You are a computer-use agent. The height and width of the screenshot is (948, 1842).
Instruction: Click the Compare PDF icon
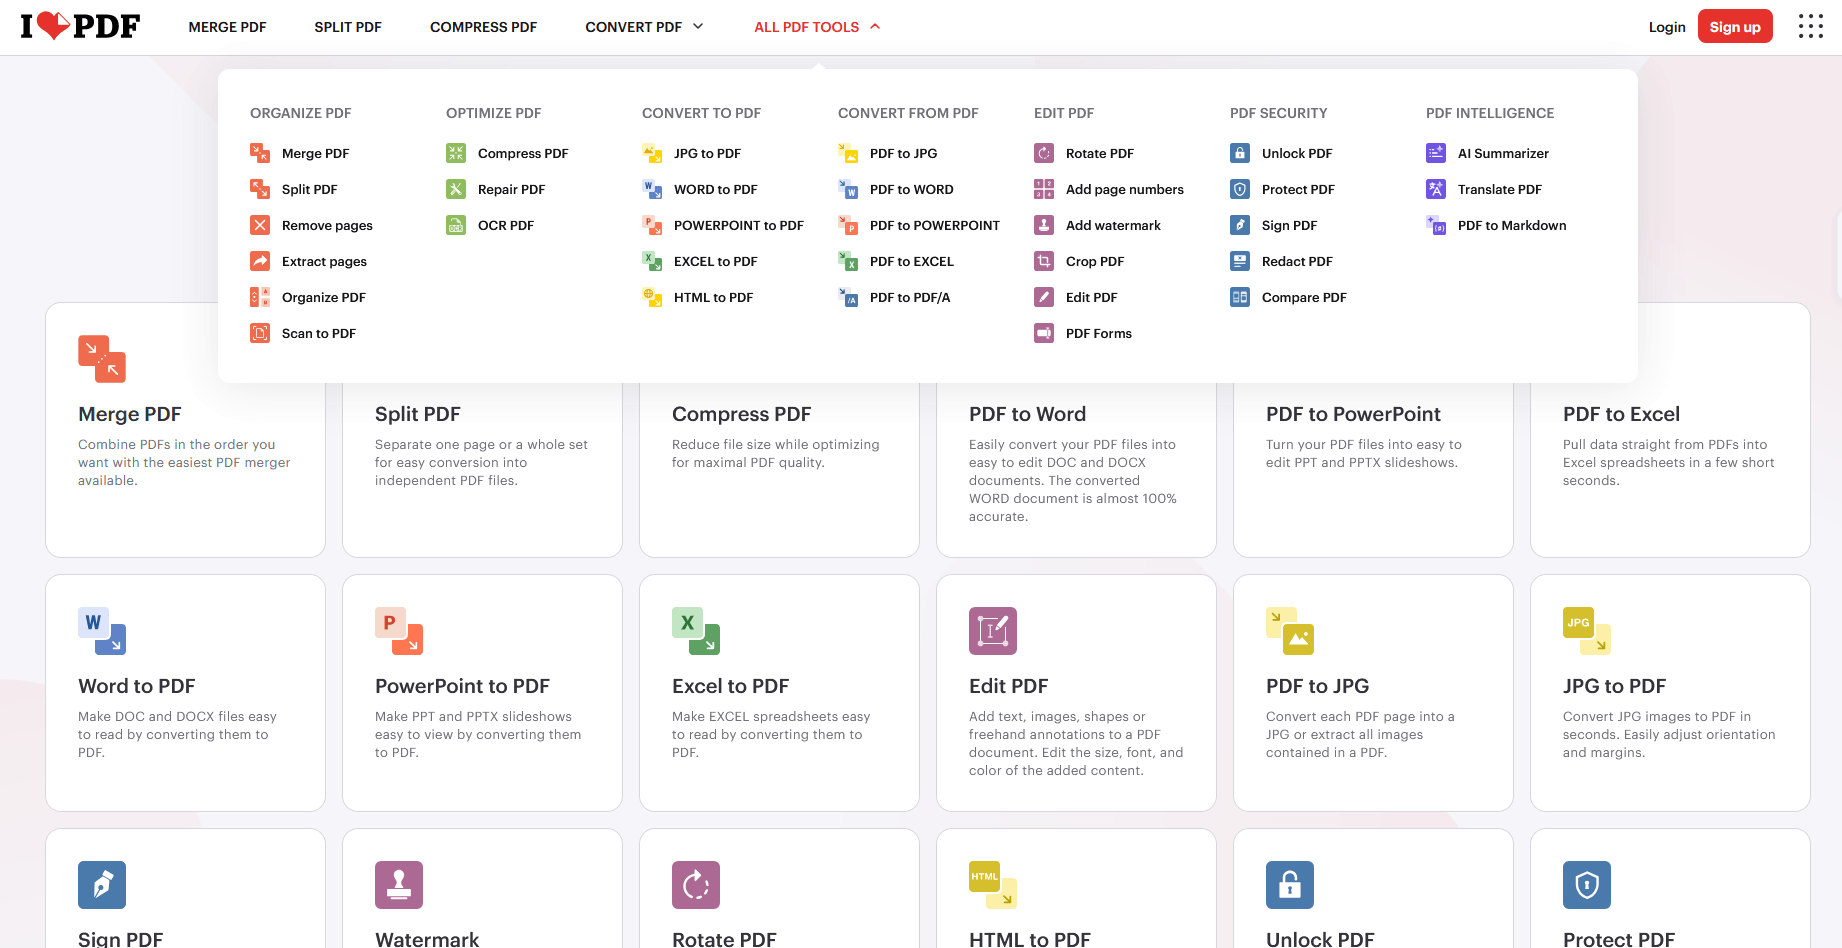[x=1240, y=297]
